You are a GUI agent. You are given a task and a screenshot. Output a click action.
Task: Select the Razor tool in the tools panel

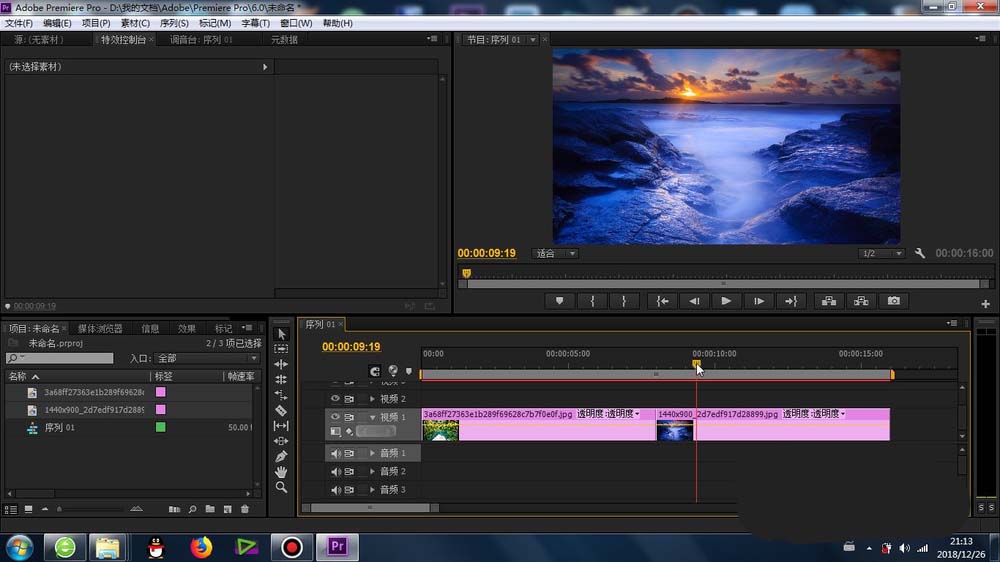[281, 410]
